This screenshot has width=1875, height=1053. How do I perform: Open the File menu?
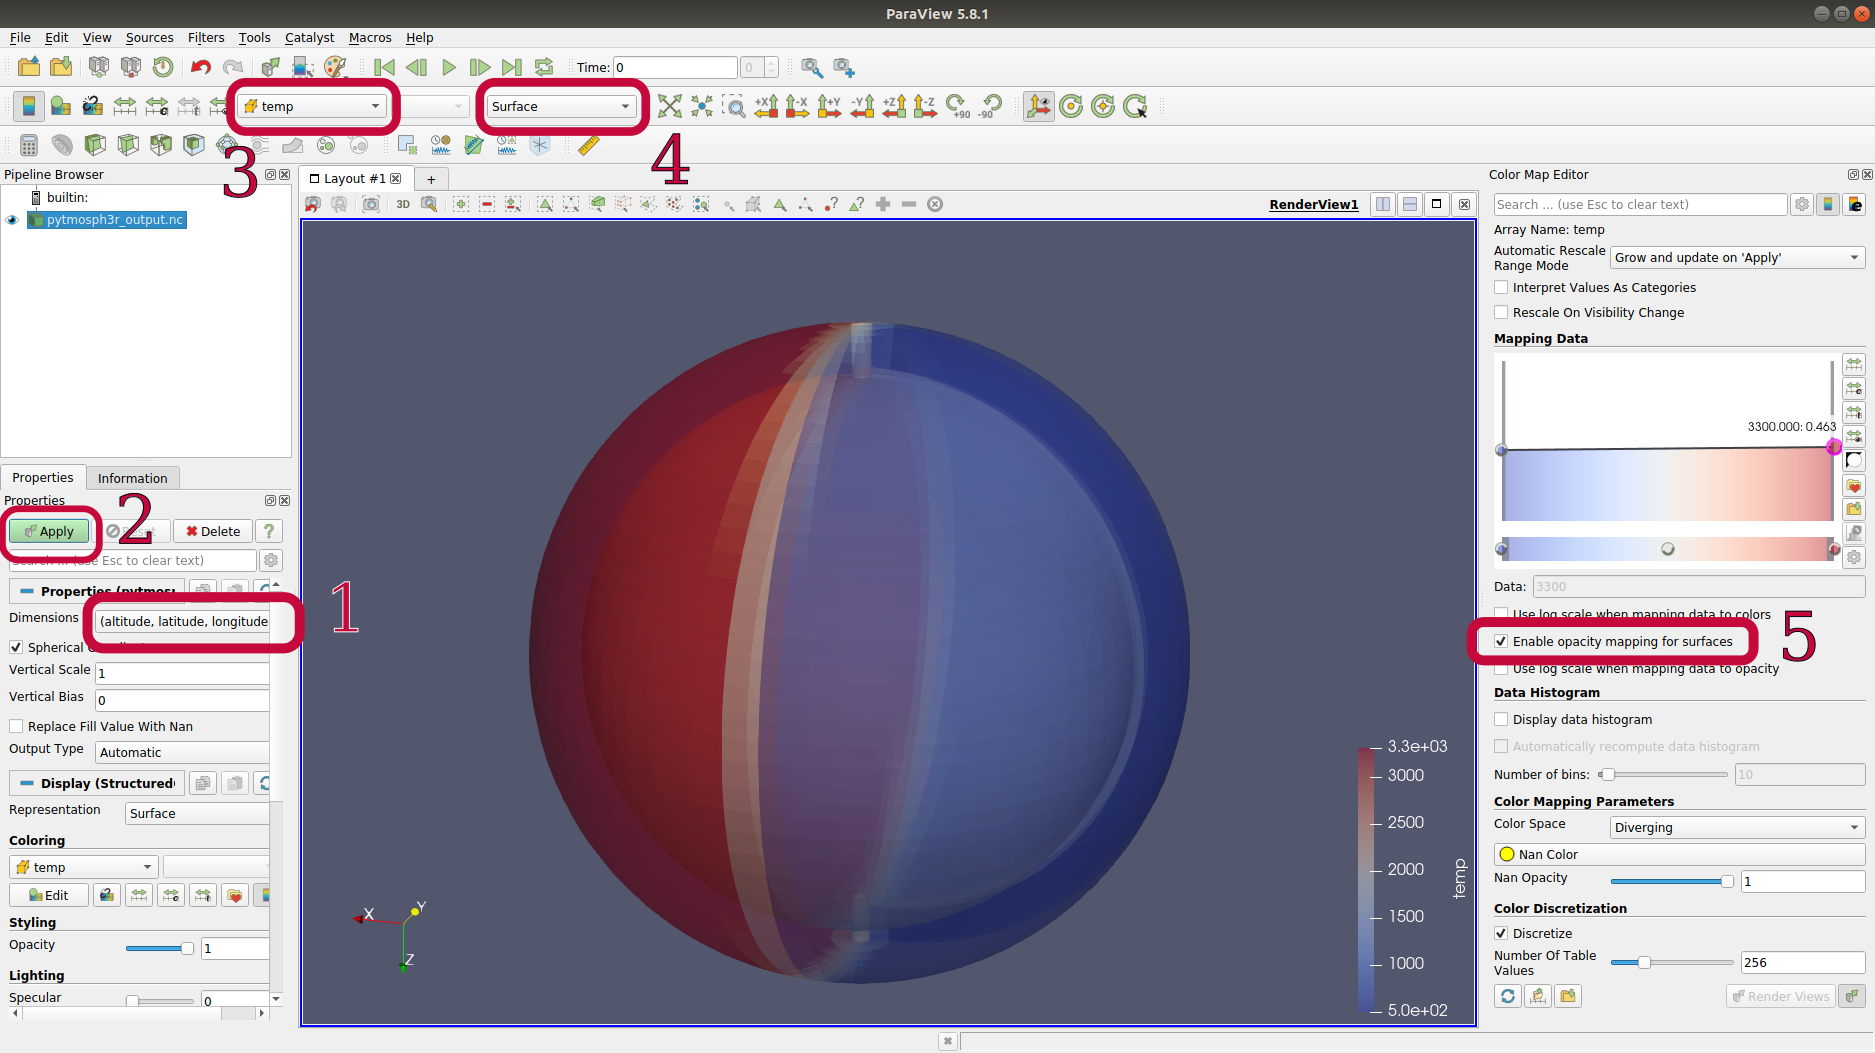20,37
